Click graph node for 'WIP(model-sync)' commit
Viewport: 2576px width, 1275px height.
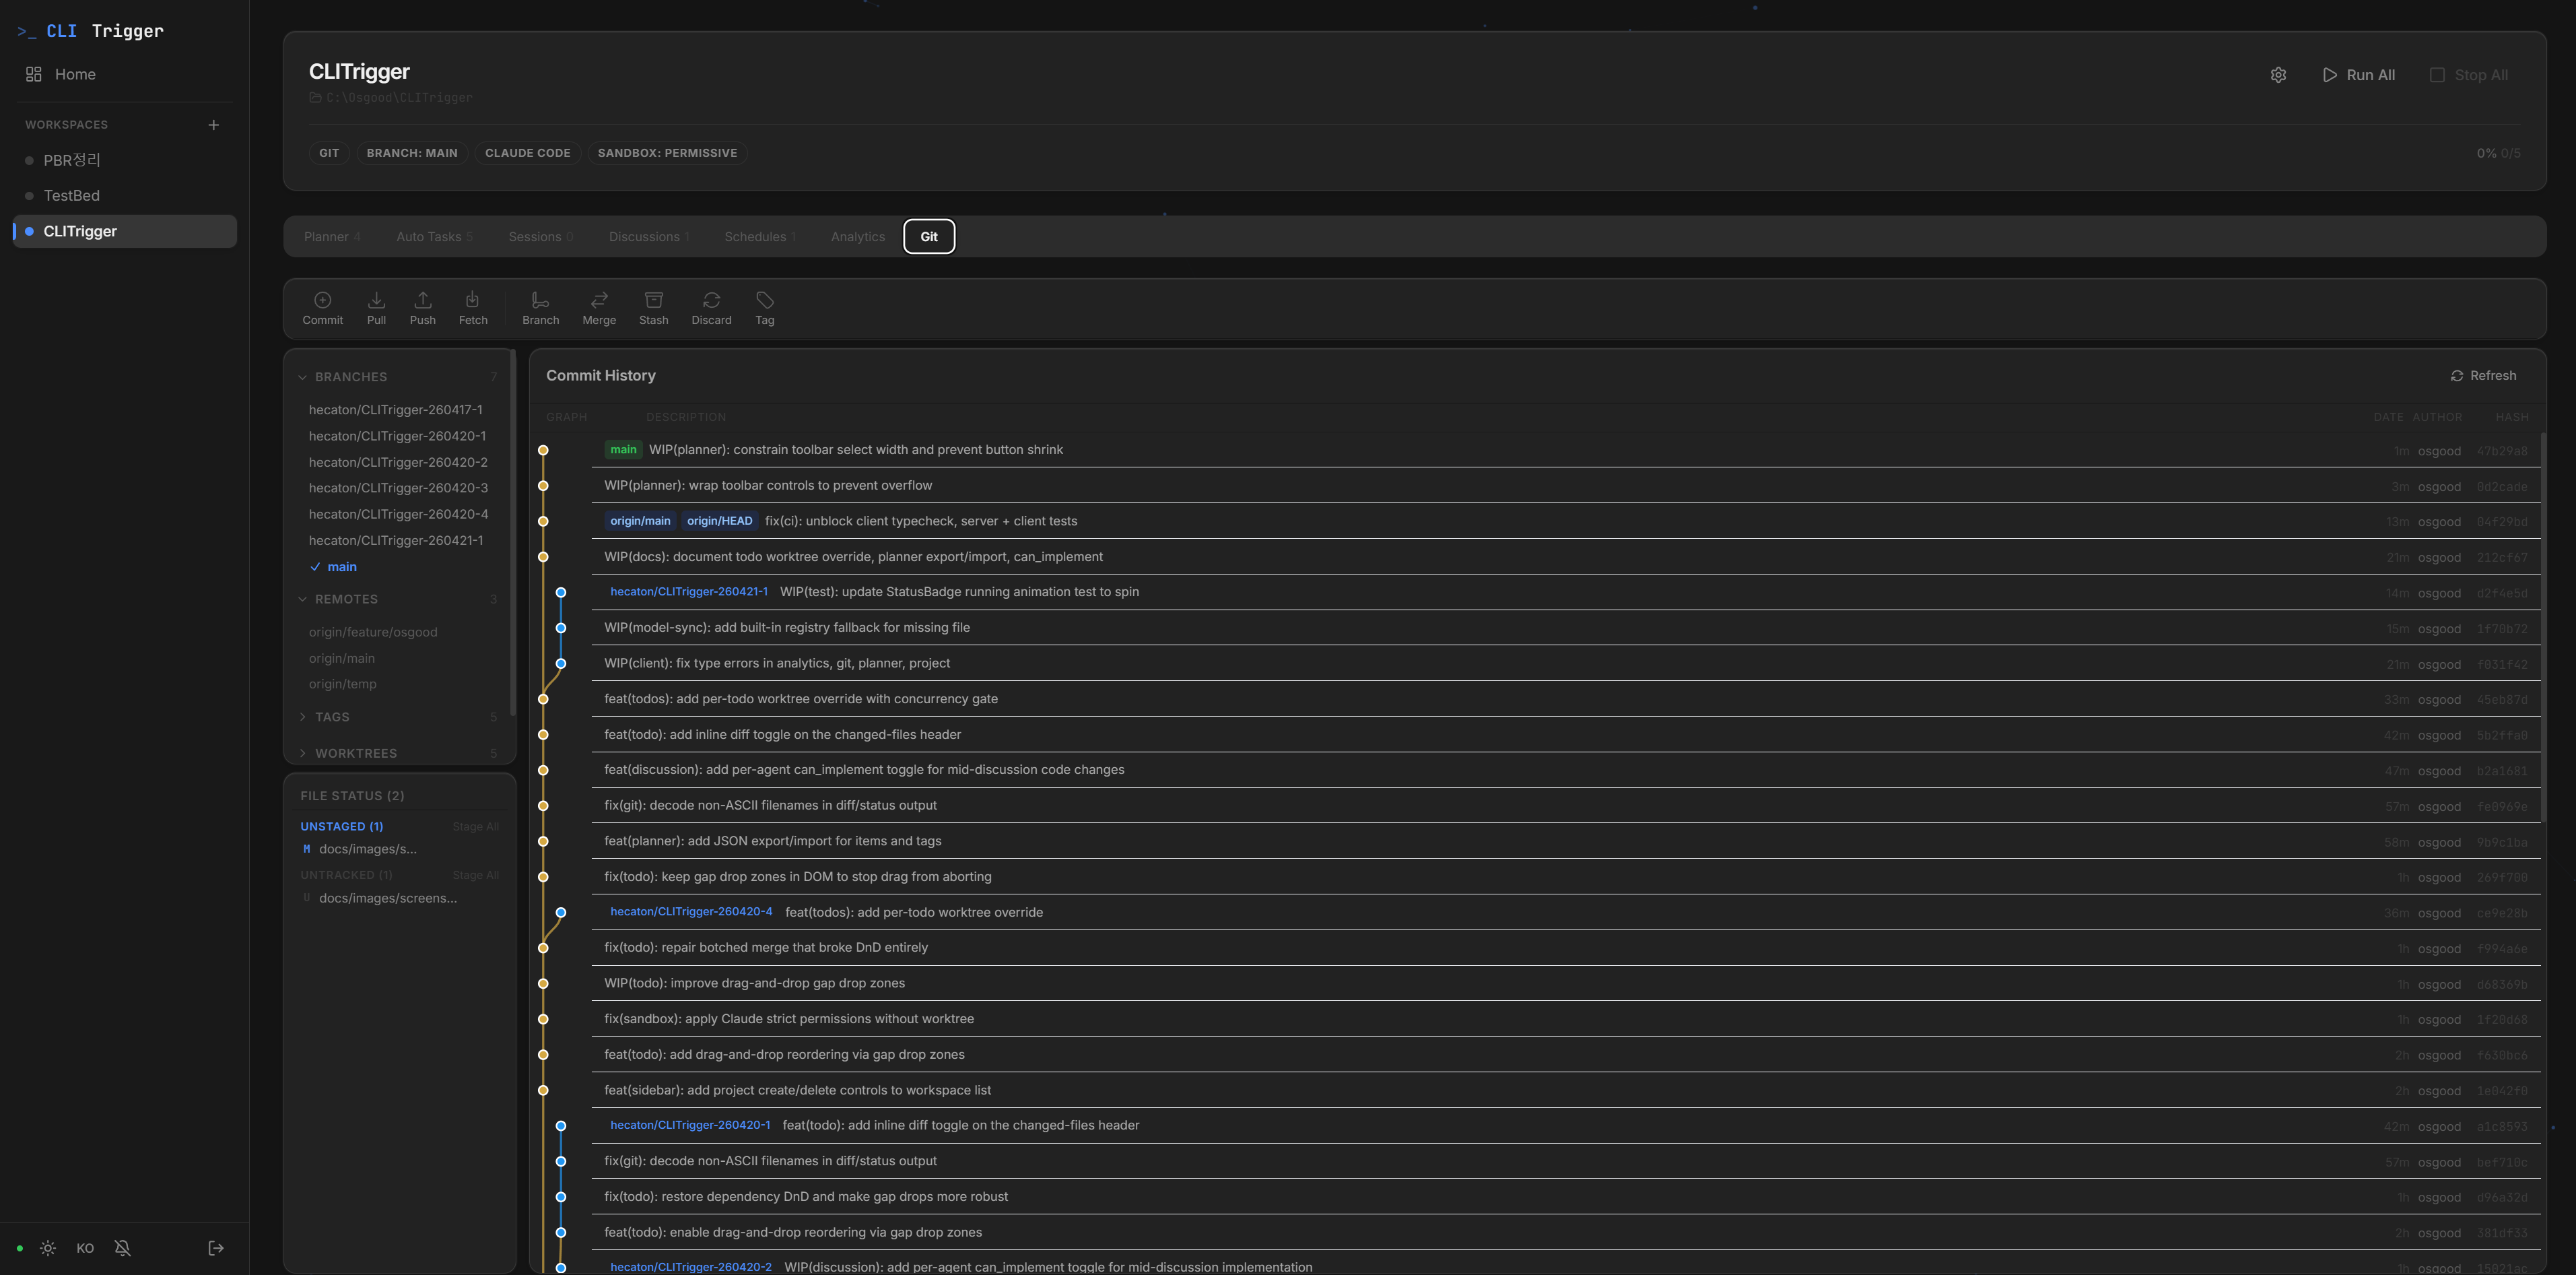pyautogui.click(x=561, y=628)
